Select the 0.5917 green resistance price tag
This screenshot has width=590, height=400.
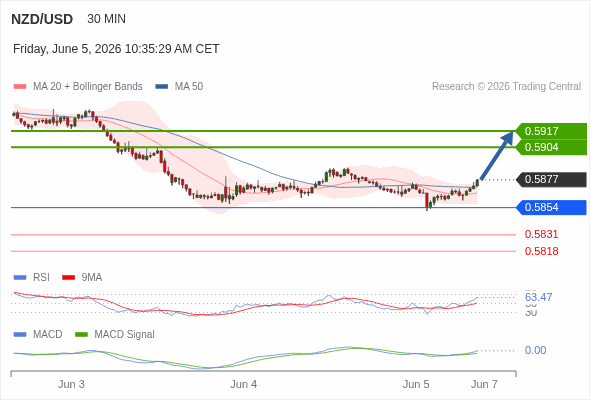pos(551,131)
